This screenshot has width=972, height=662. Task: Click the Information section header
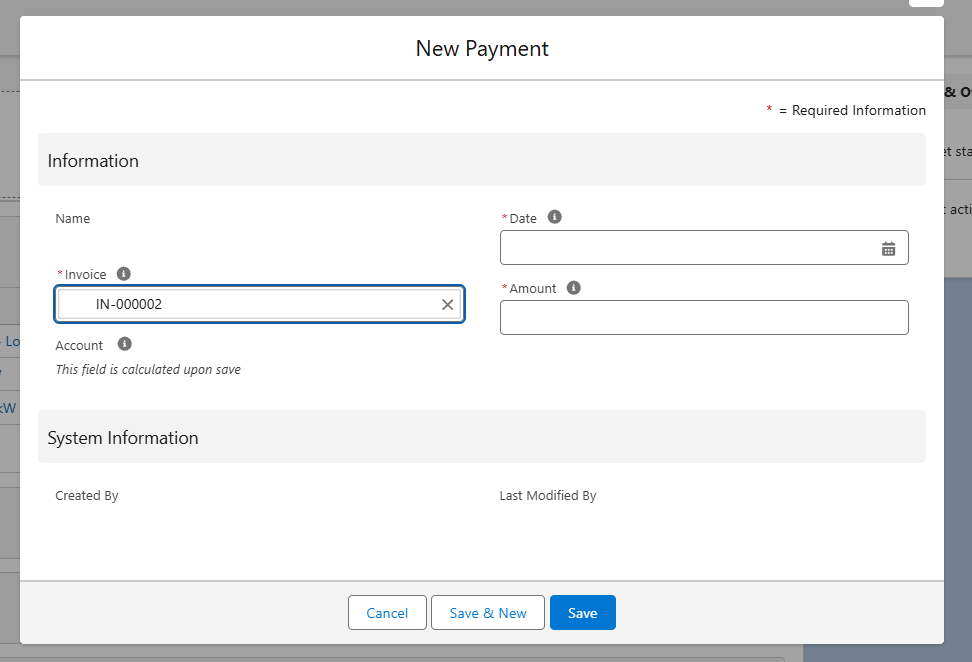(x=93, y=161)
